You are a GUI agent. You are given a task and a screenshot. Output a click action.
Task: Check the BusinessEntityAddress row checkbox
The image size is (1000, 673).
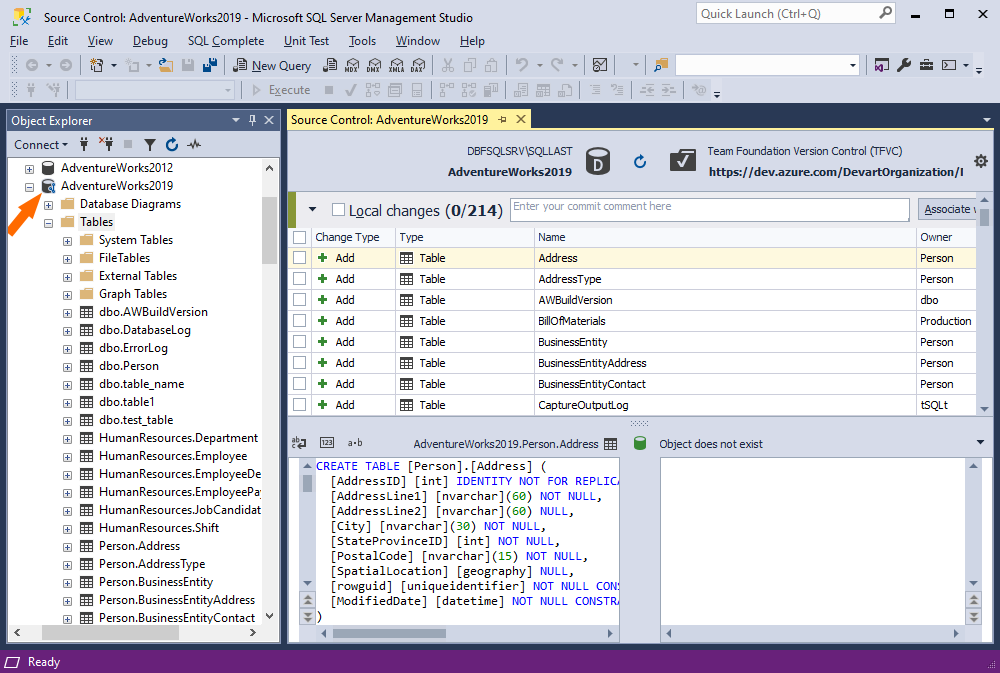[299, 363]
